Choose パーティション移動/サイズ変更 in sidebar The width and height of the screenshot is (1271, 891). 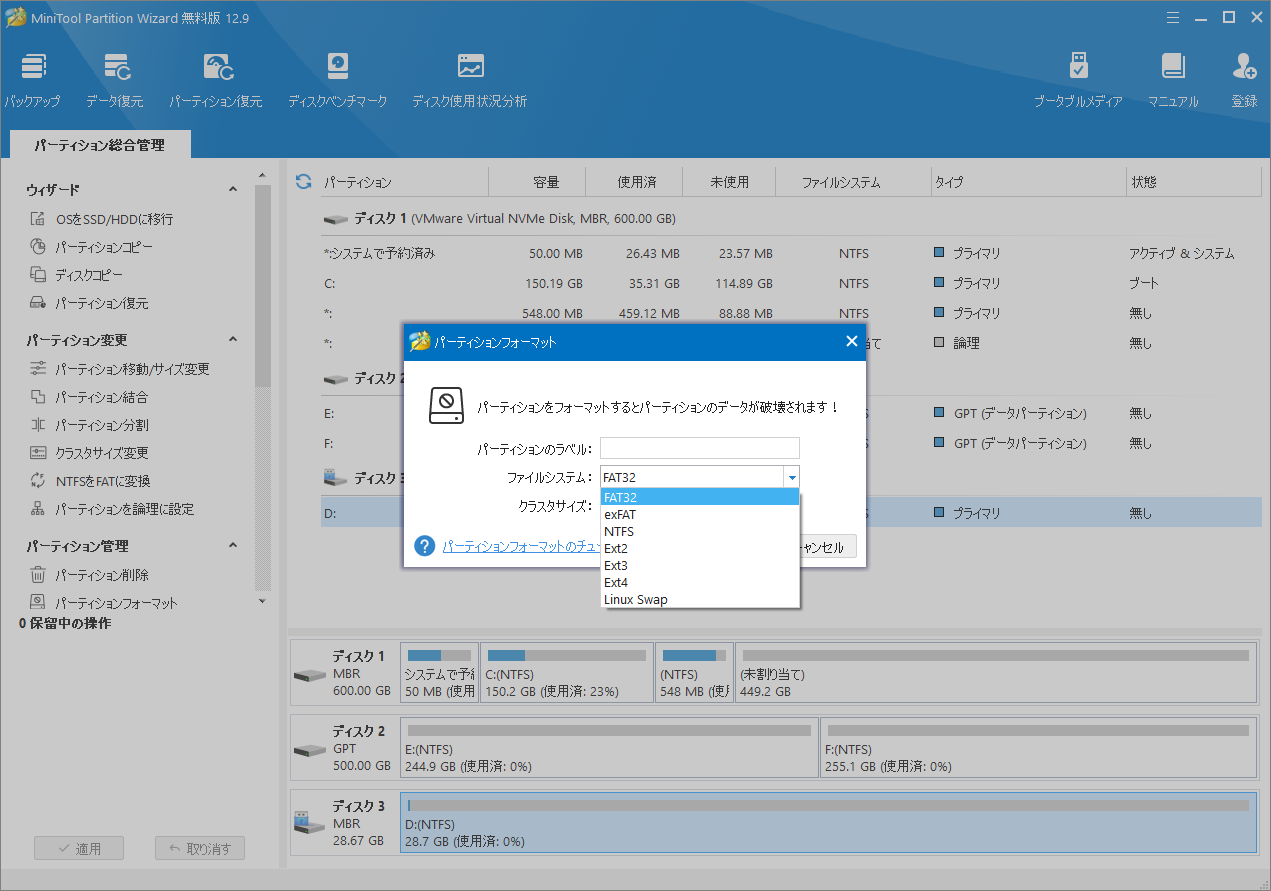pyautogui.click(x=119, y=369)
